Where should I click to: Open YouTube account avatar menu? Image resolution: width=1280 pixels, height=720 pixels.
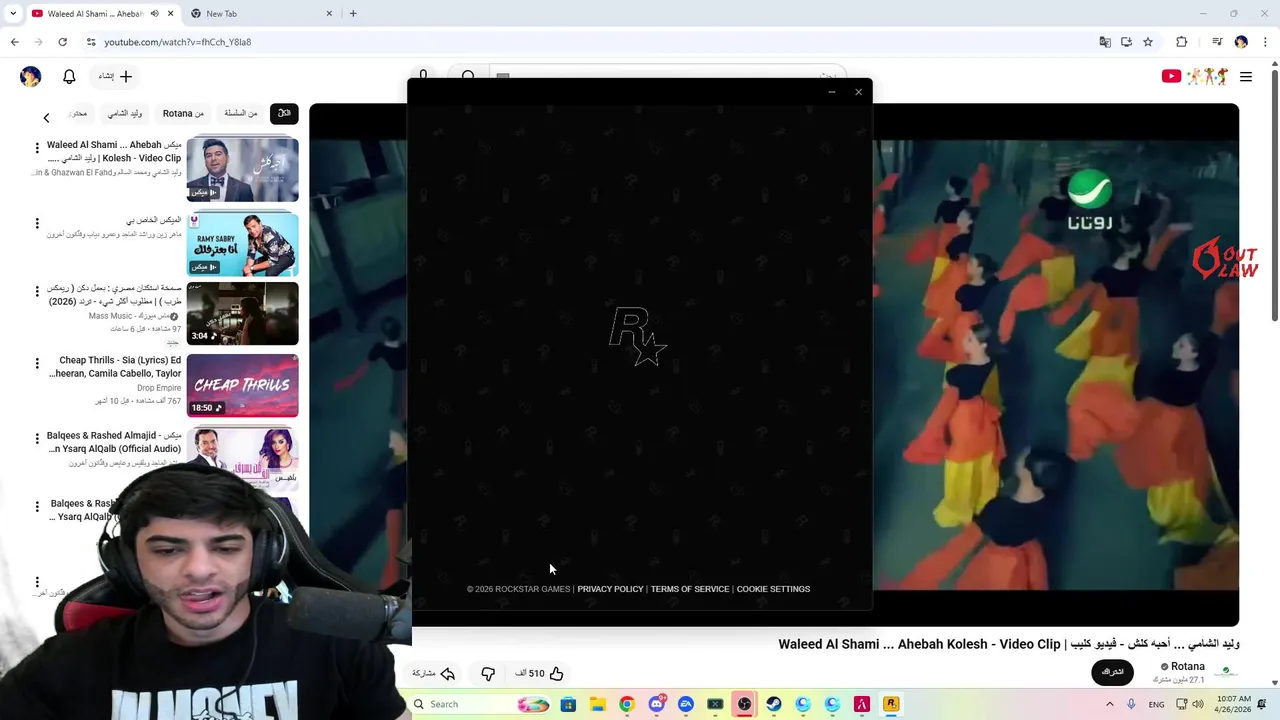30,77
